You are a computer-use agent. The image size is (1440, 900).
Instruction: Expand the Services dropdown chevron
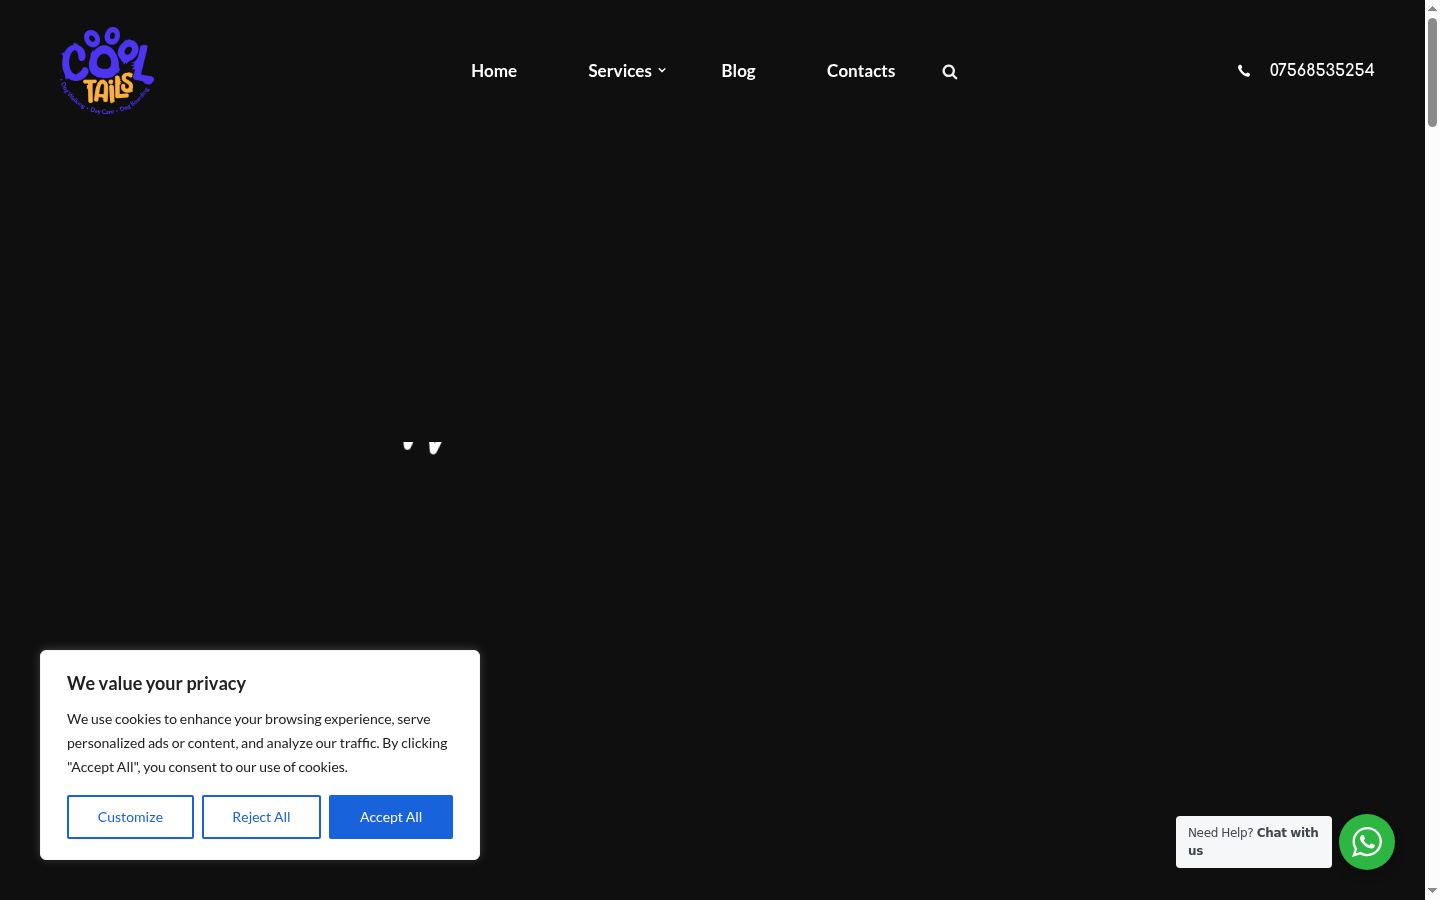click(662, 71)
